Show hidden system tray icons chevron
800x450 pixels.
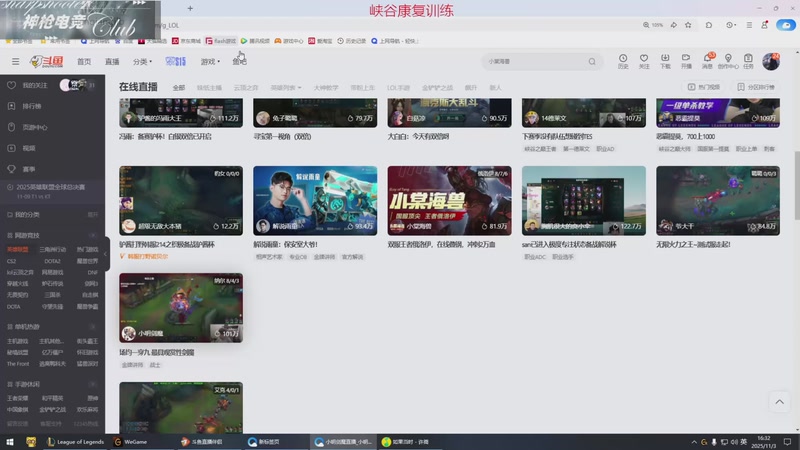pos(694,442)
